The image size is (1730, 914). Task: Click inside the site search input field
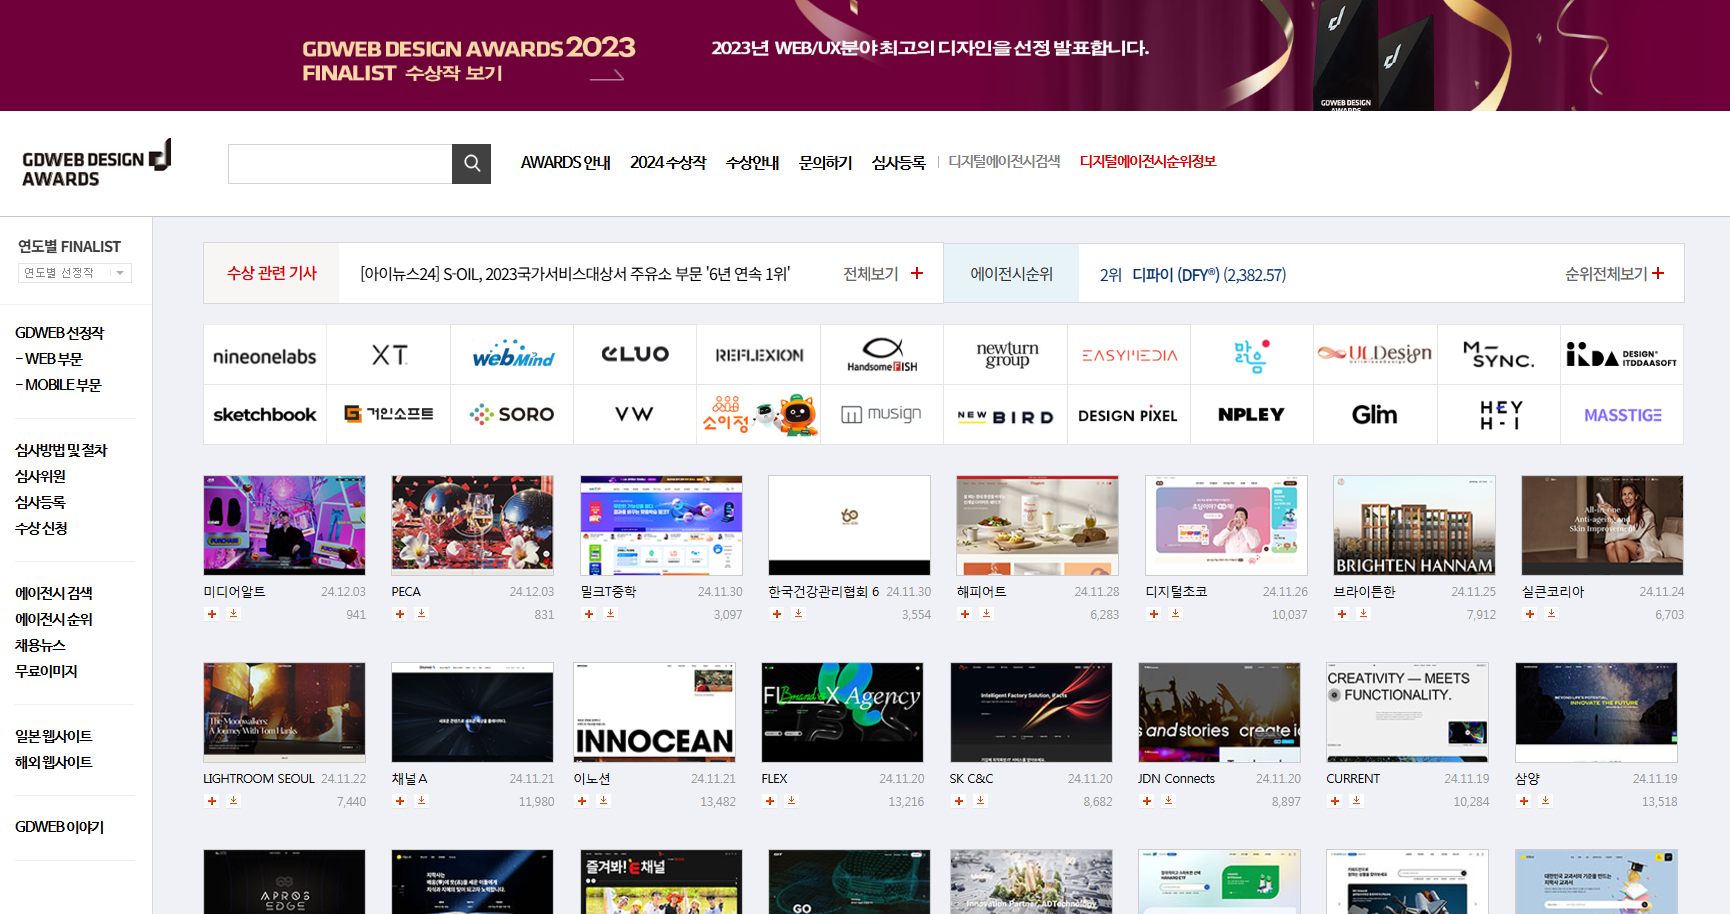(x=340, y=164)
